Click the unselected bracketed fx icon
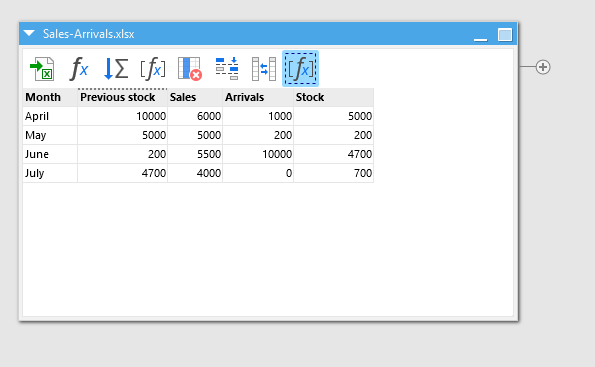This screenshot has width=595, height=367. point(153,69)
